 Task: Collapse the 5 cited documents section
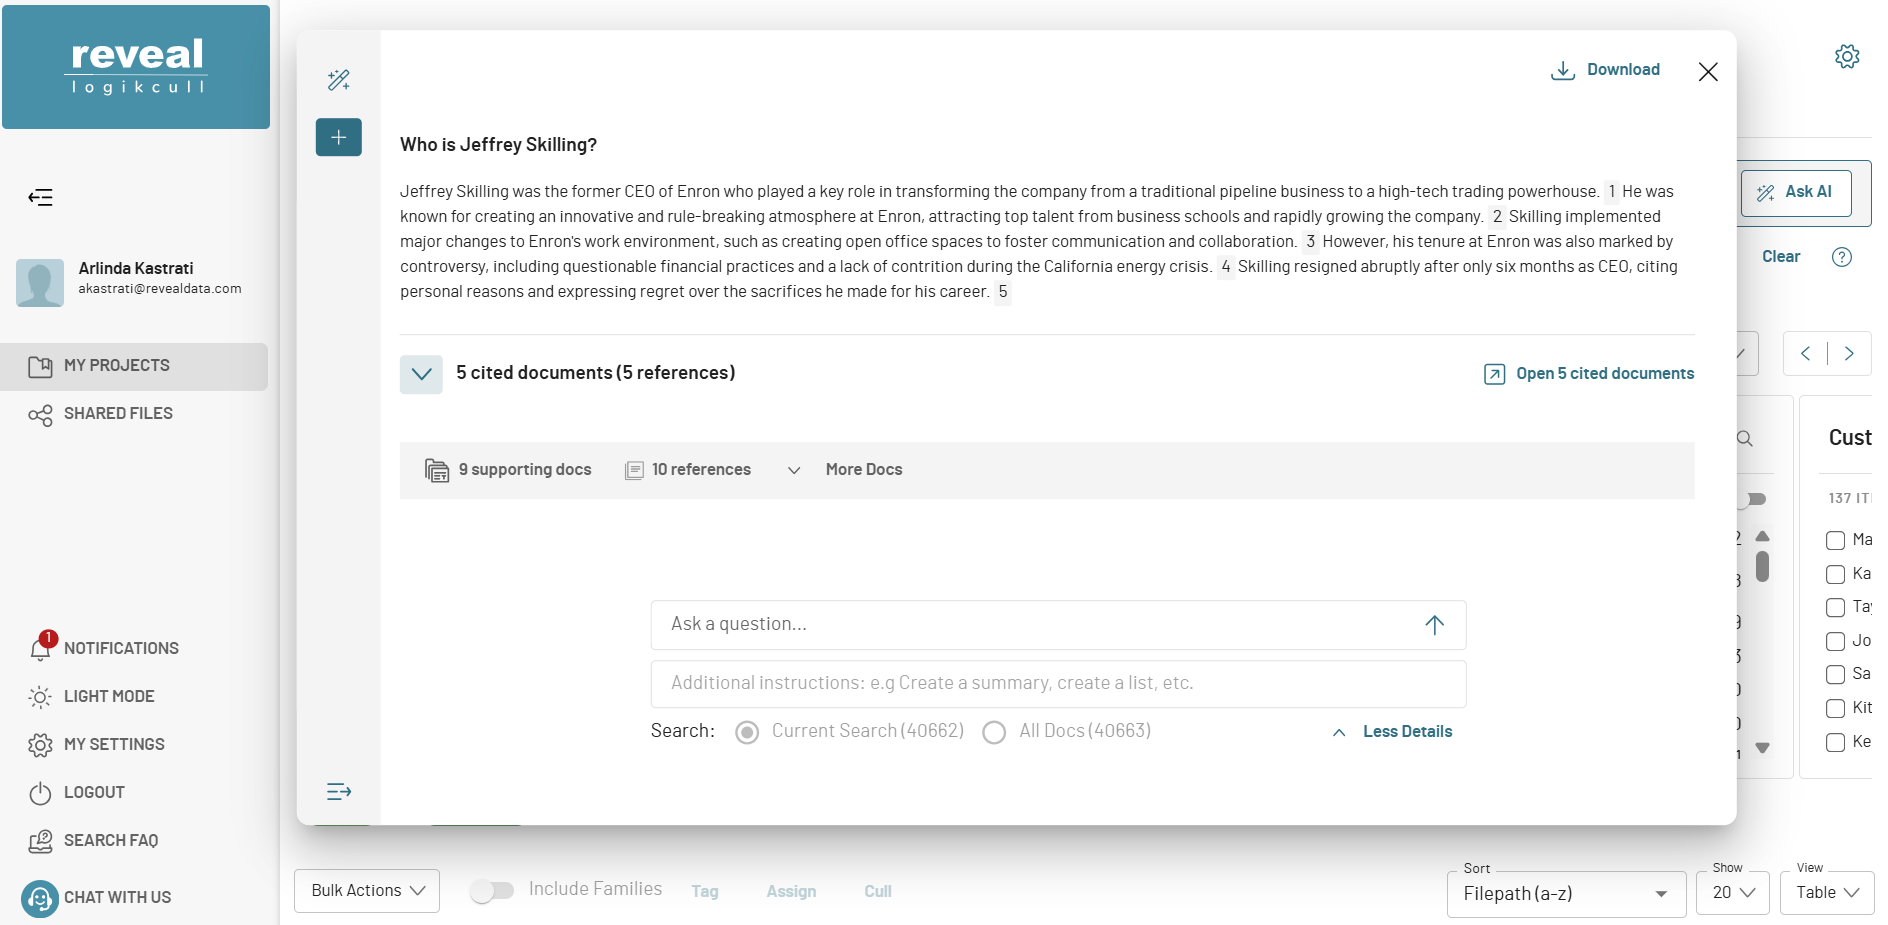pyautogui.click(x=421, y=374)
